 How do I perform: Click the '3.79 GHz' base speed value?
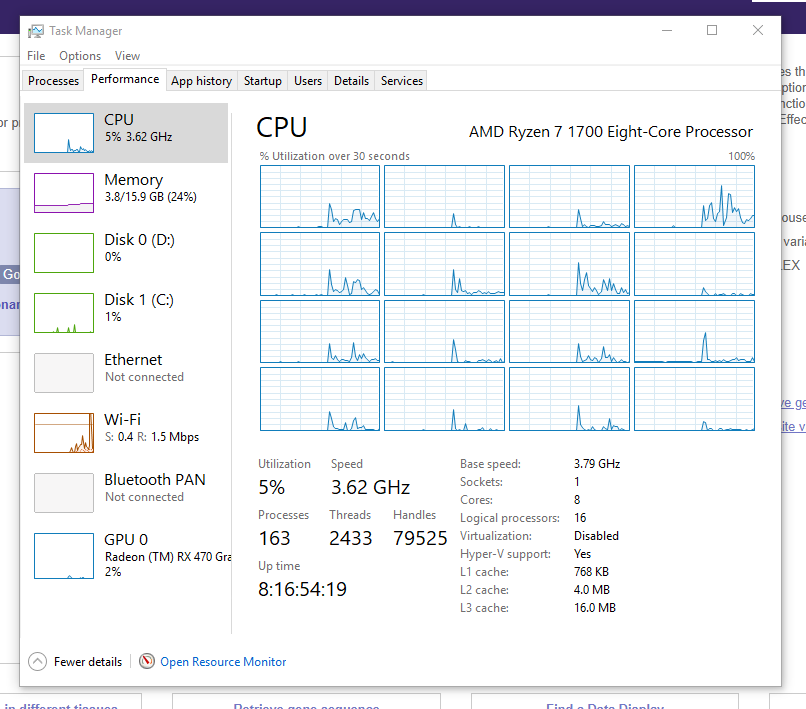(597, 464)
